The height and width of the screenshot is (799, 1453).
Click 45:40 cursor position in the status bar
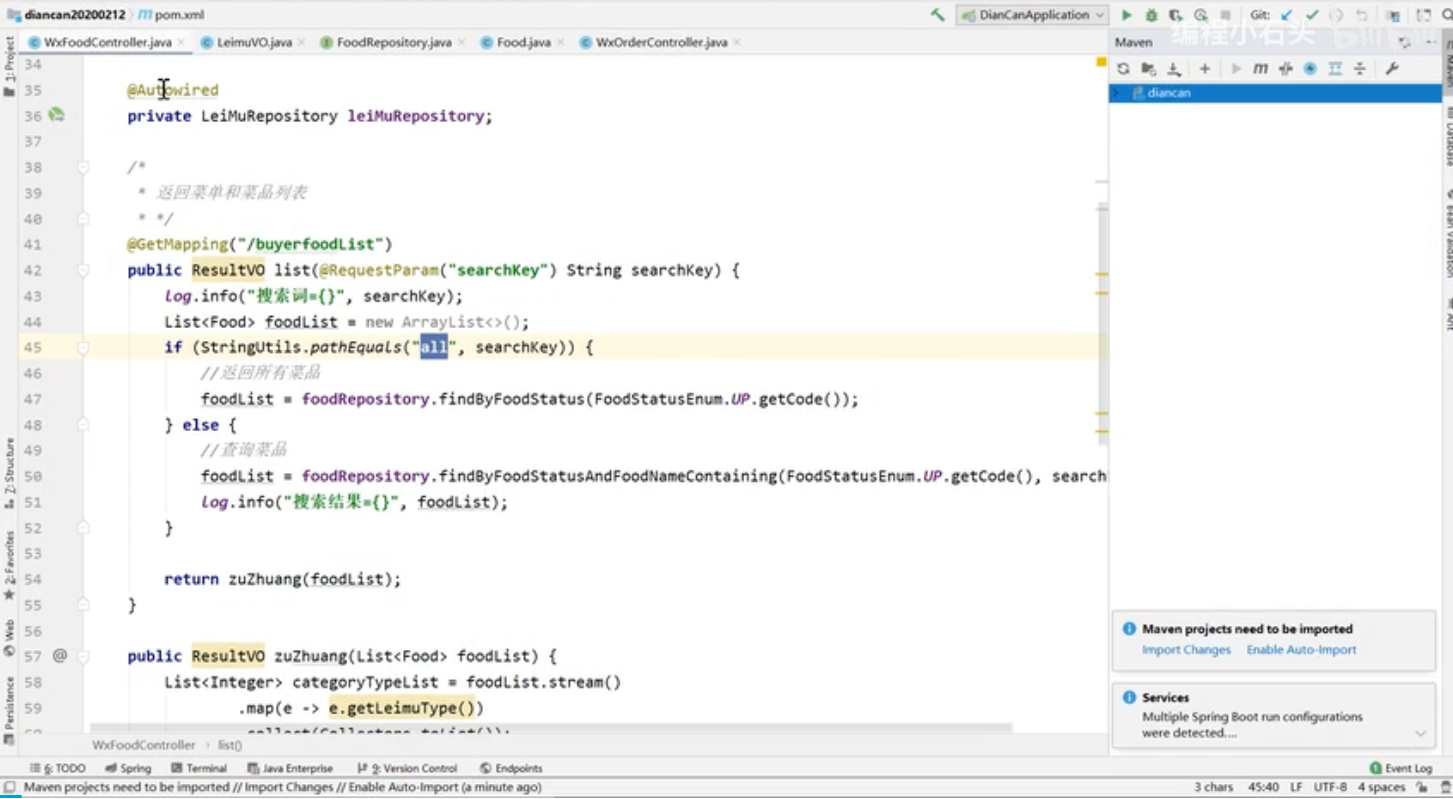click(x=1264, y=788)
